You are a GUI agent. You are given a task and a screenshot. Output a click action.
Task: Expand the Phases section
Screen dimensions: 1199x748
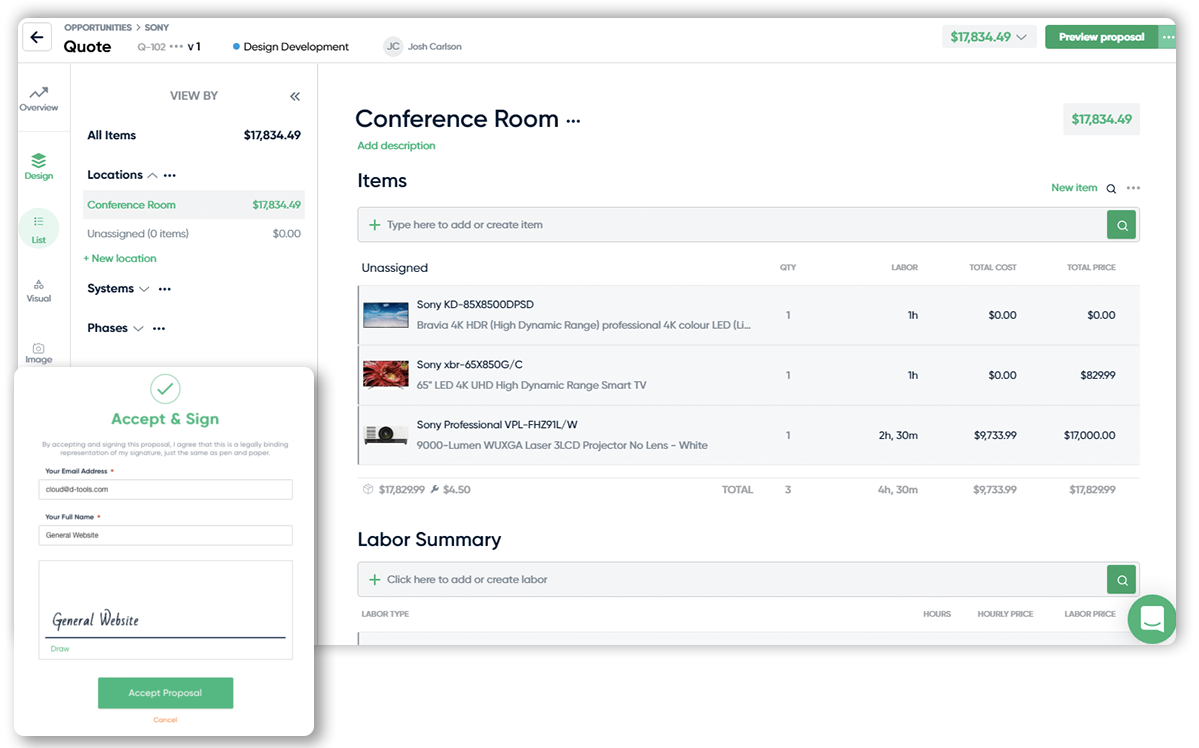pyautogui.click(x=138, y=328)
